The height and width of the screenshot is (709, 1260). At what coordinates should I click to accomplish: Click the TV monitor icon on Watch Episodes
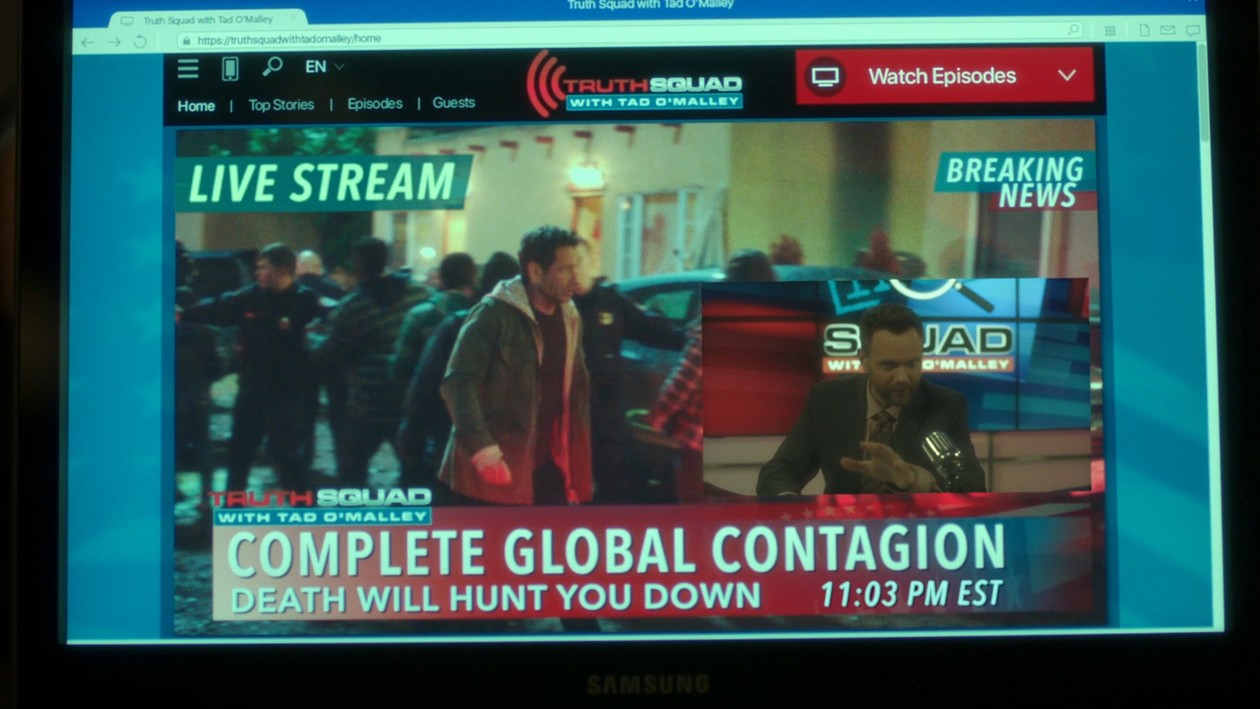pos(825,77)
